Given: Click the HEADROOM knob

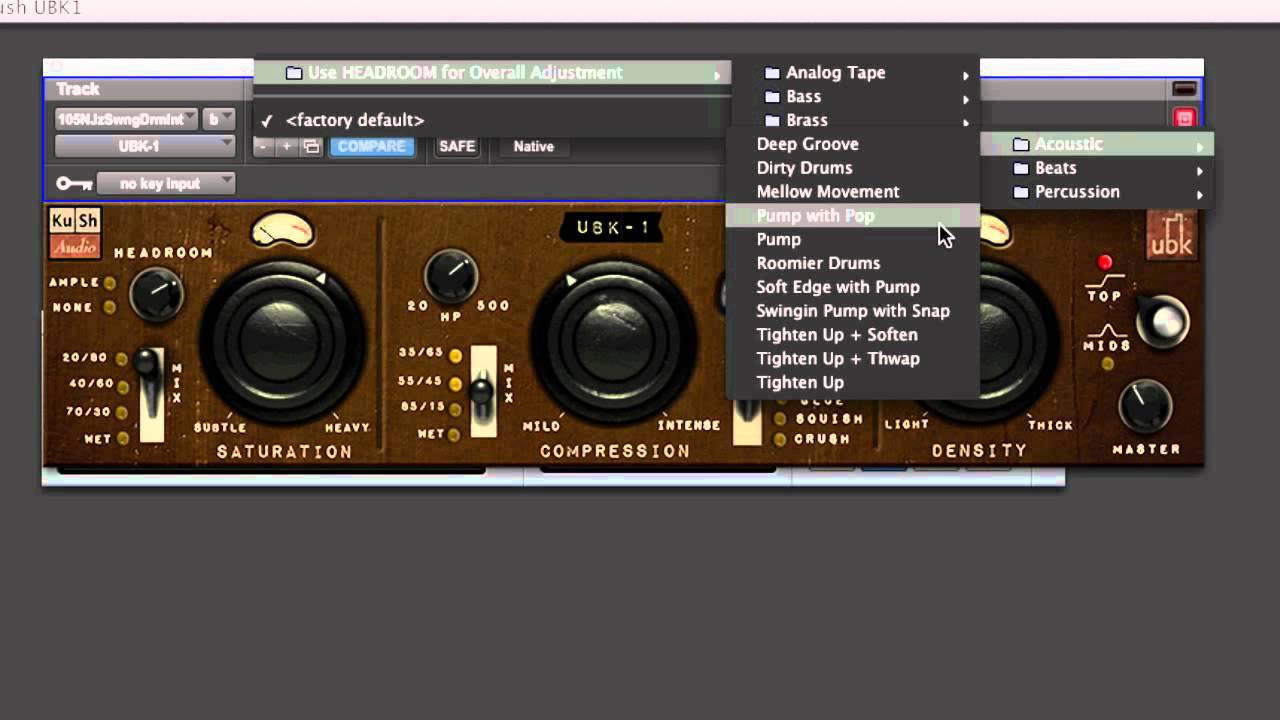Looking at the screenshot, I should (x=157, y=294).
